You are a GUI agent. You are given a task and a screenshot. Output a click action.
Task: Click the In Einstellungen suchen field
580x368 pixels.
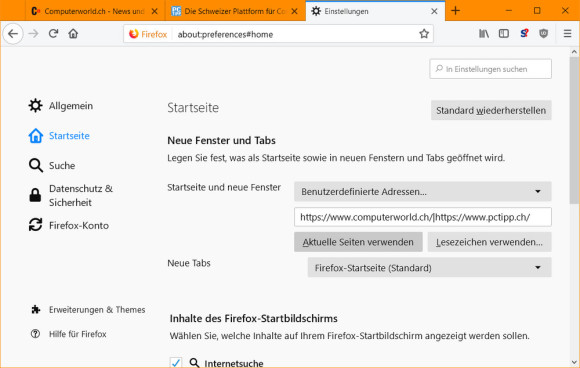coord(490,69)
